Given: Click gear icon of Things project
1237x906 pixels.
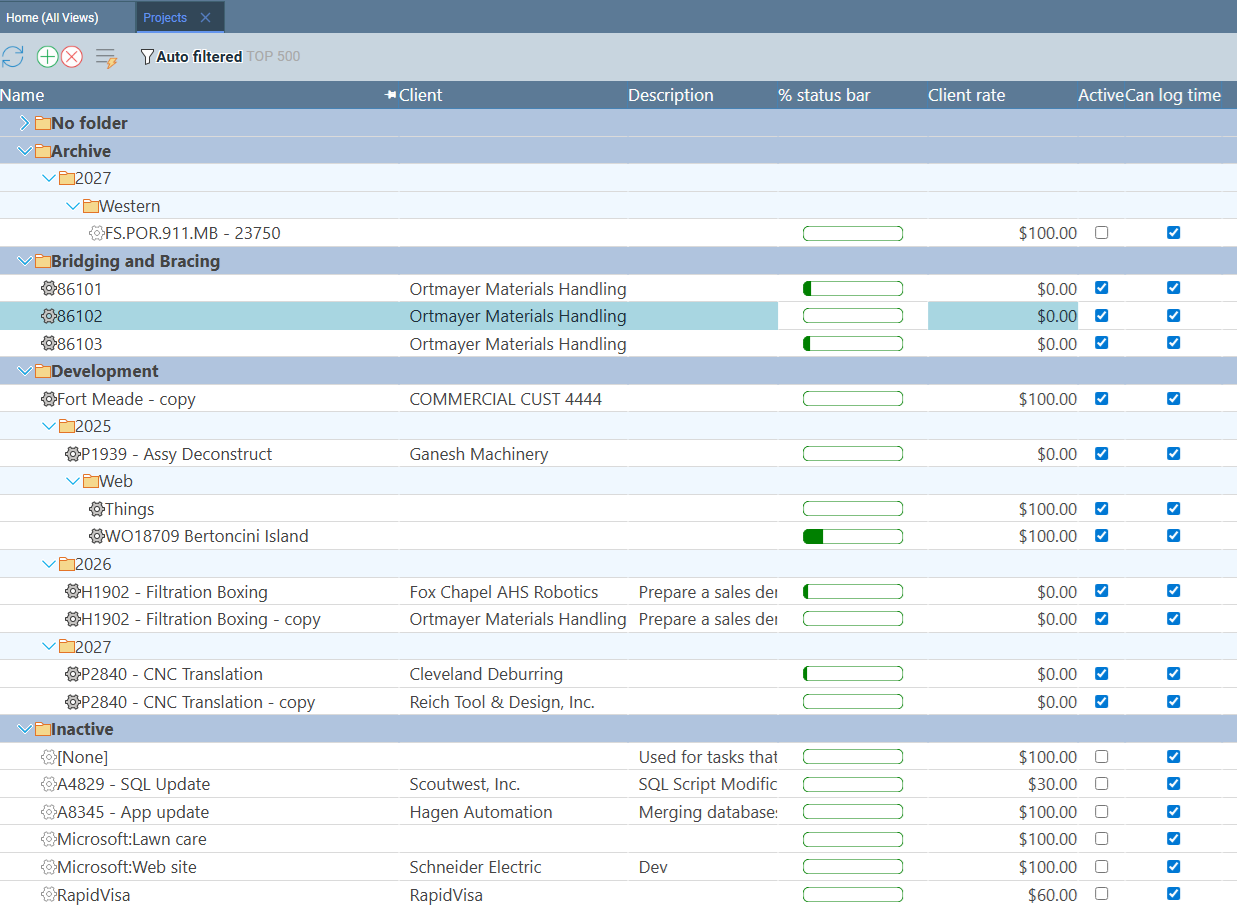Looking at the screenshot, I should point(96,509).
